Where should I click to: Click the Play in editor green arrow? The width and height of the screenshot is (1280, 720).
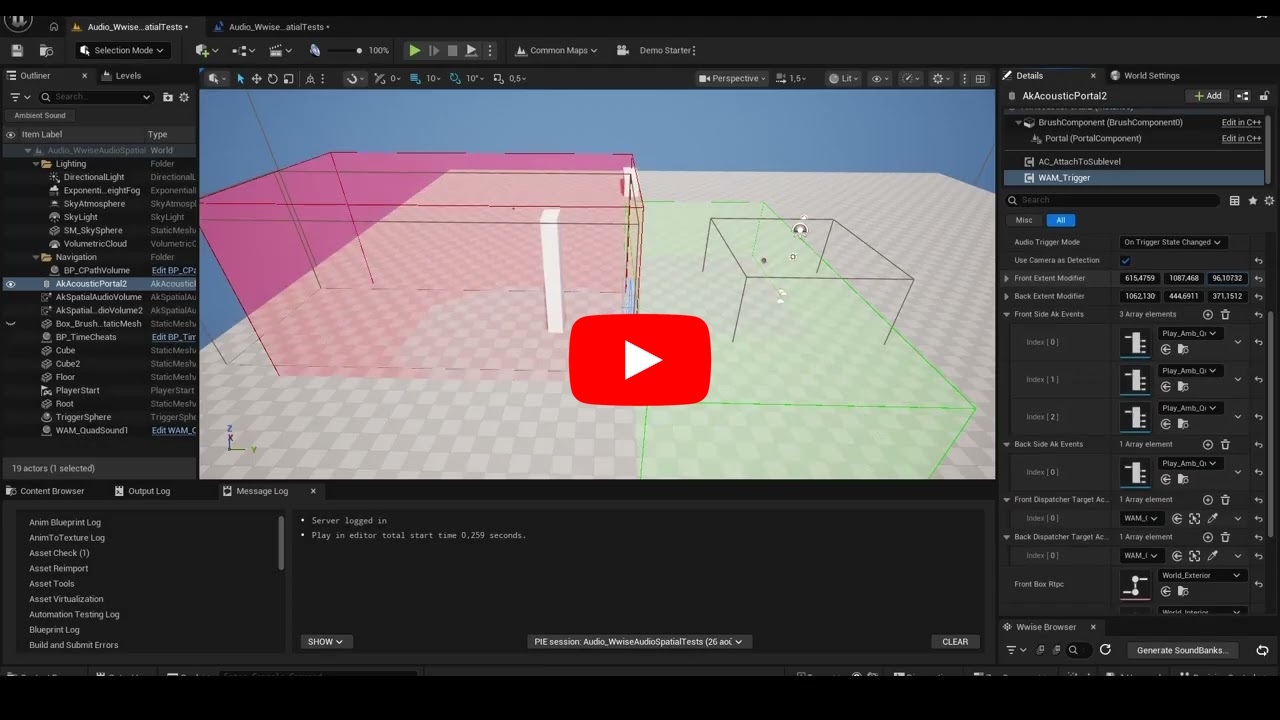414,50
